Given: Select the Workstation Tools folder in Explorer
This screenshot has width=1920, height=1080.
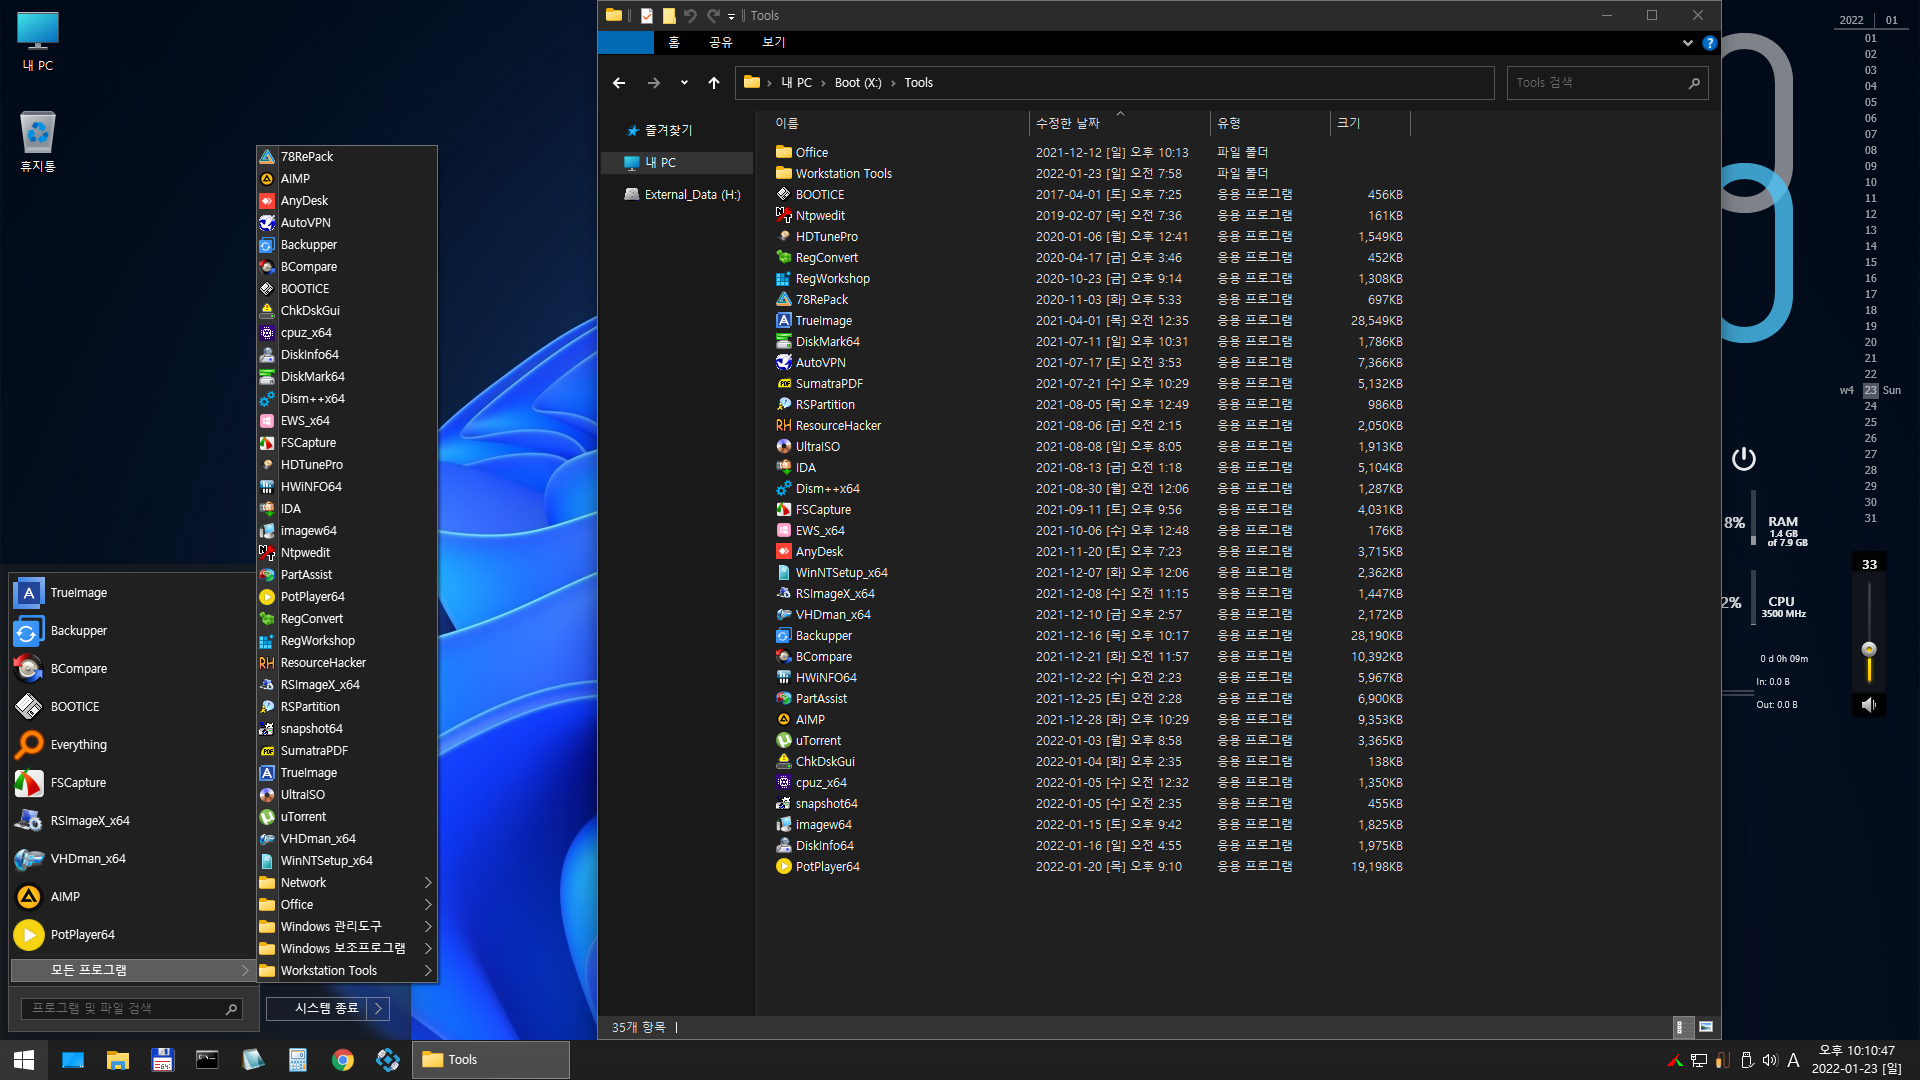Looking at the screenshot, I should [x=843, y=174].
